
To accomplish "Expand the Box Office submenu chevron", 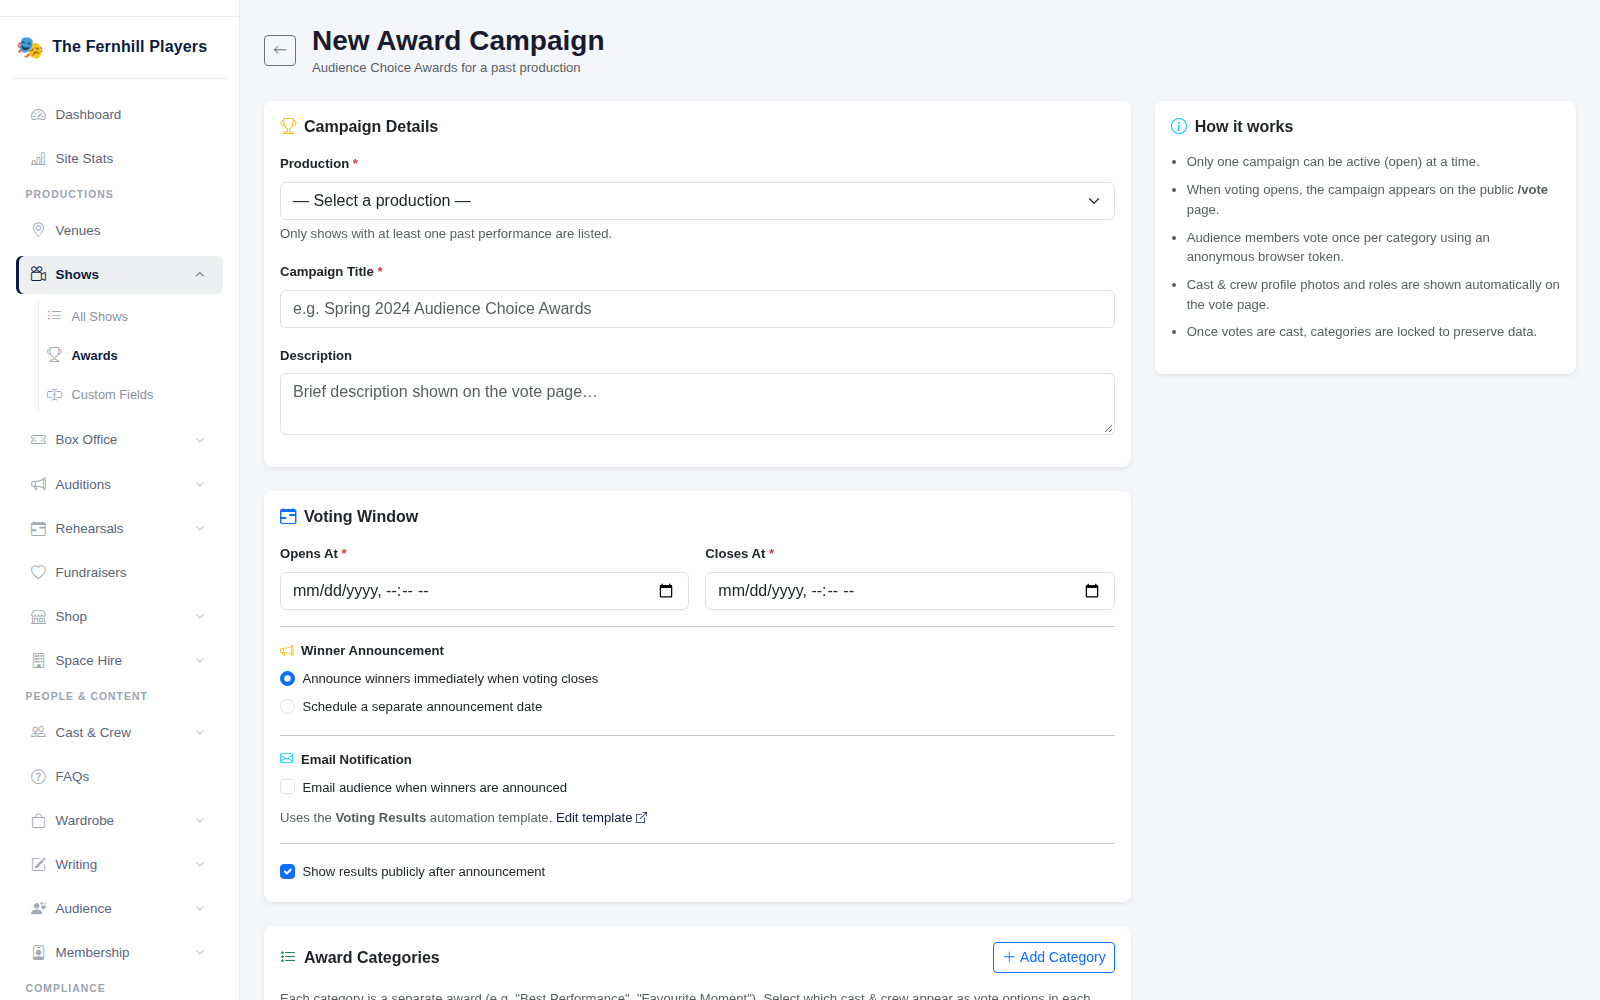I will [x=200, y=440].
